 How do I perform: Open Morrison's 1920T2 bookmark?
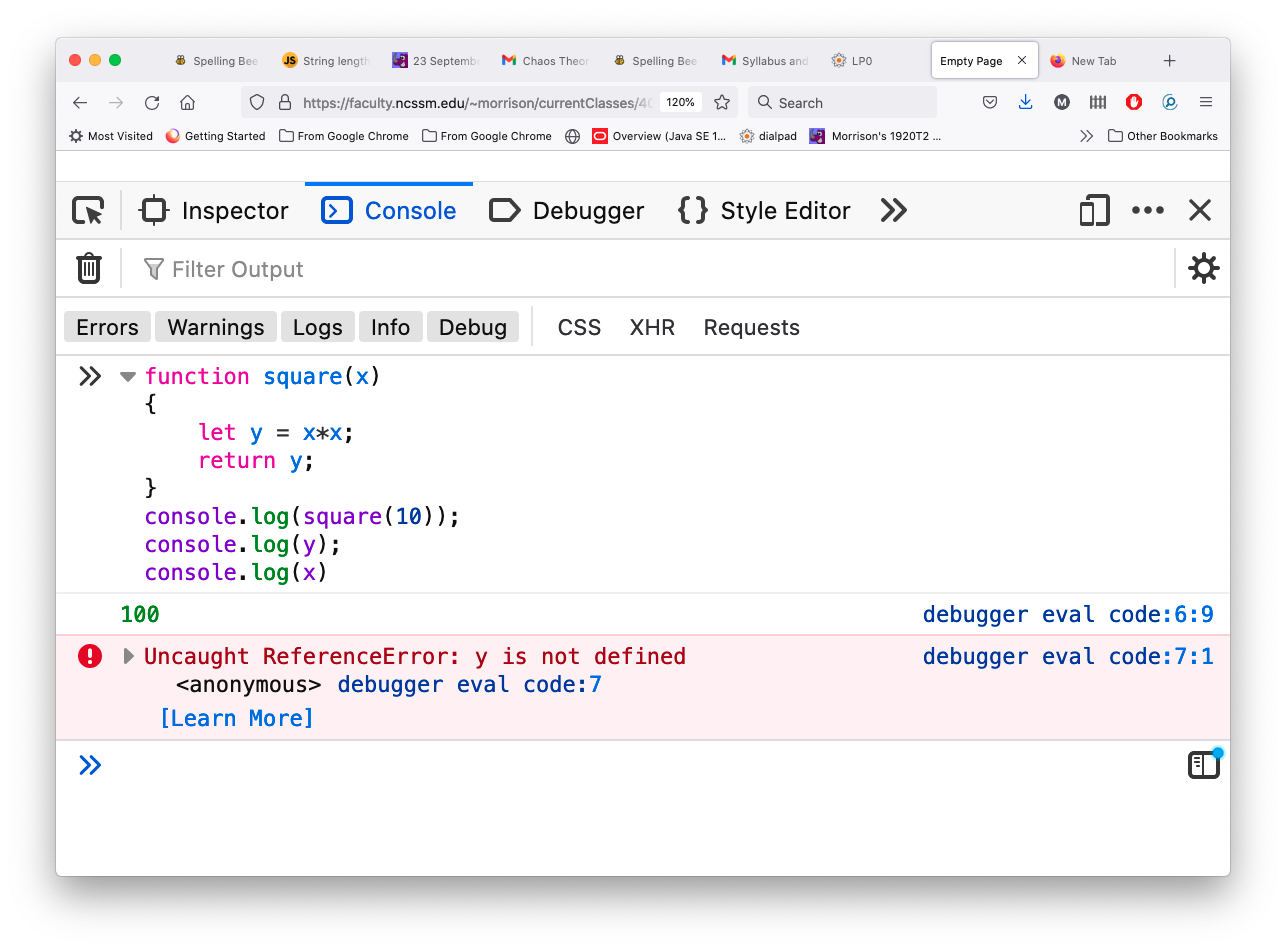[875, 136]
